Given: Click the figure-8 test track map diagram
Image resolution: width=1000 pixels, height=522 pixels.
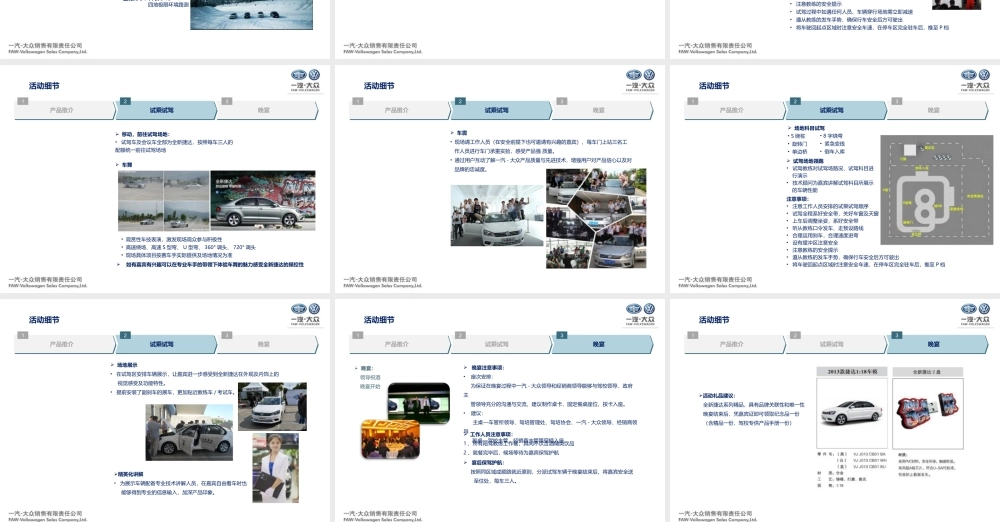Looking at the screenshot, I should [937, 190].
